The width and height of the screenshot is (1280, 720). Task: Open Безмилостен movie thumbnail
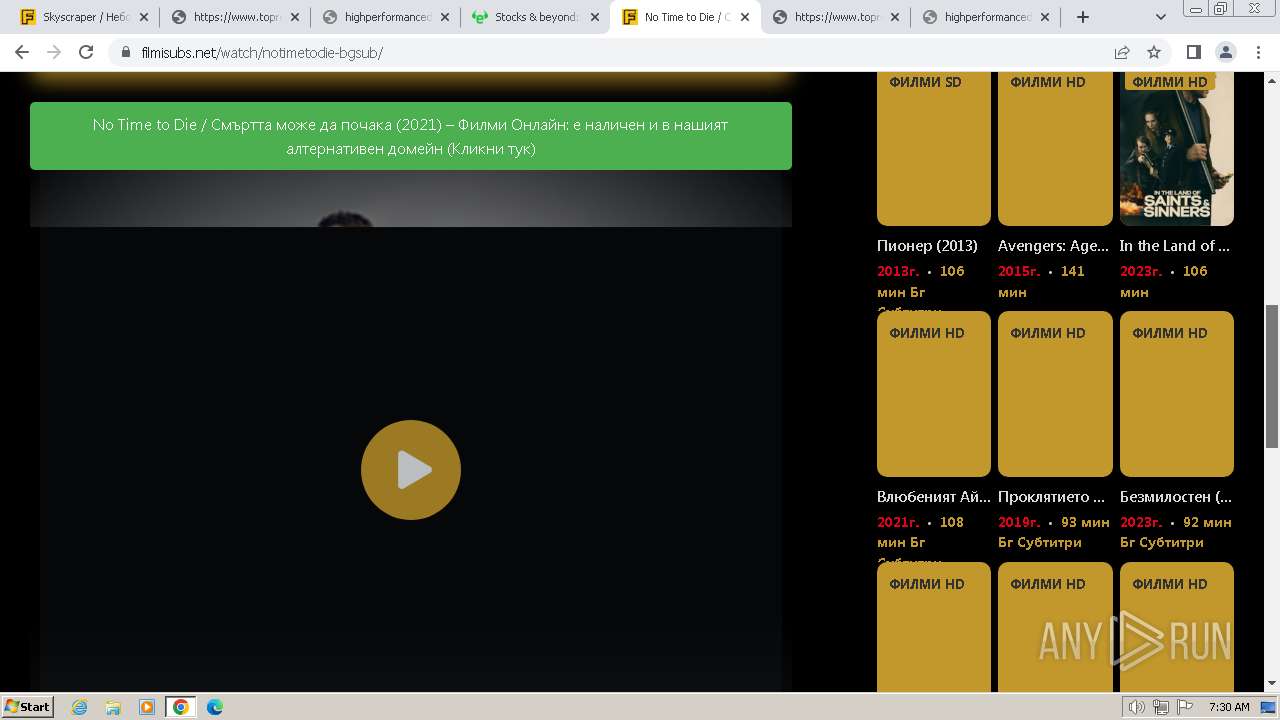[x=1177, y=394]
